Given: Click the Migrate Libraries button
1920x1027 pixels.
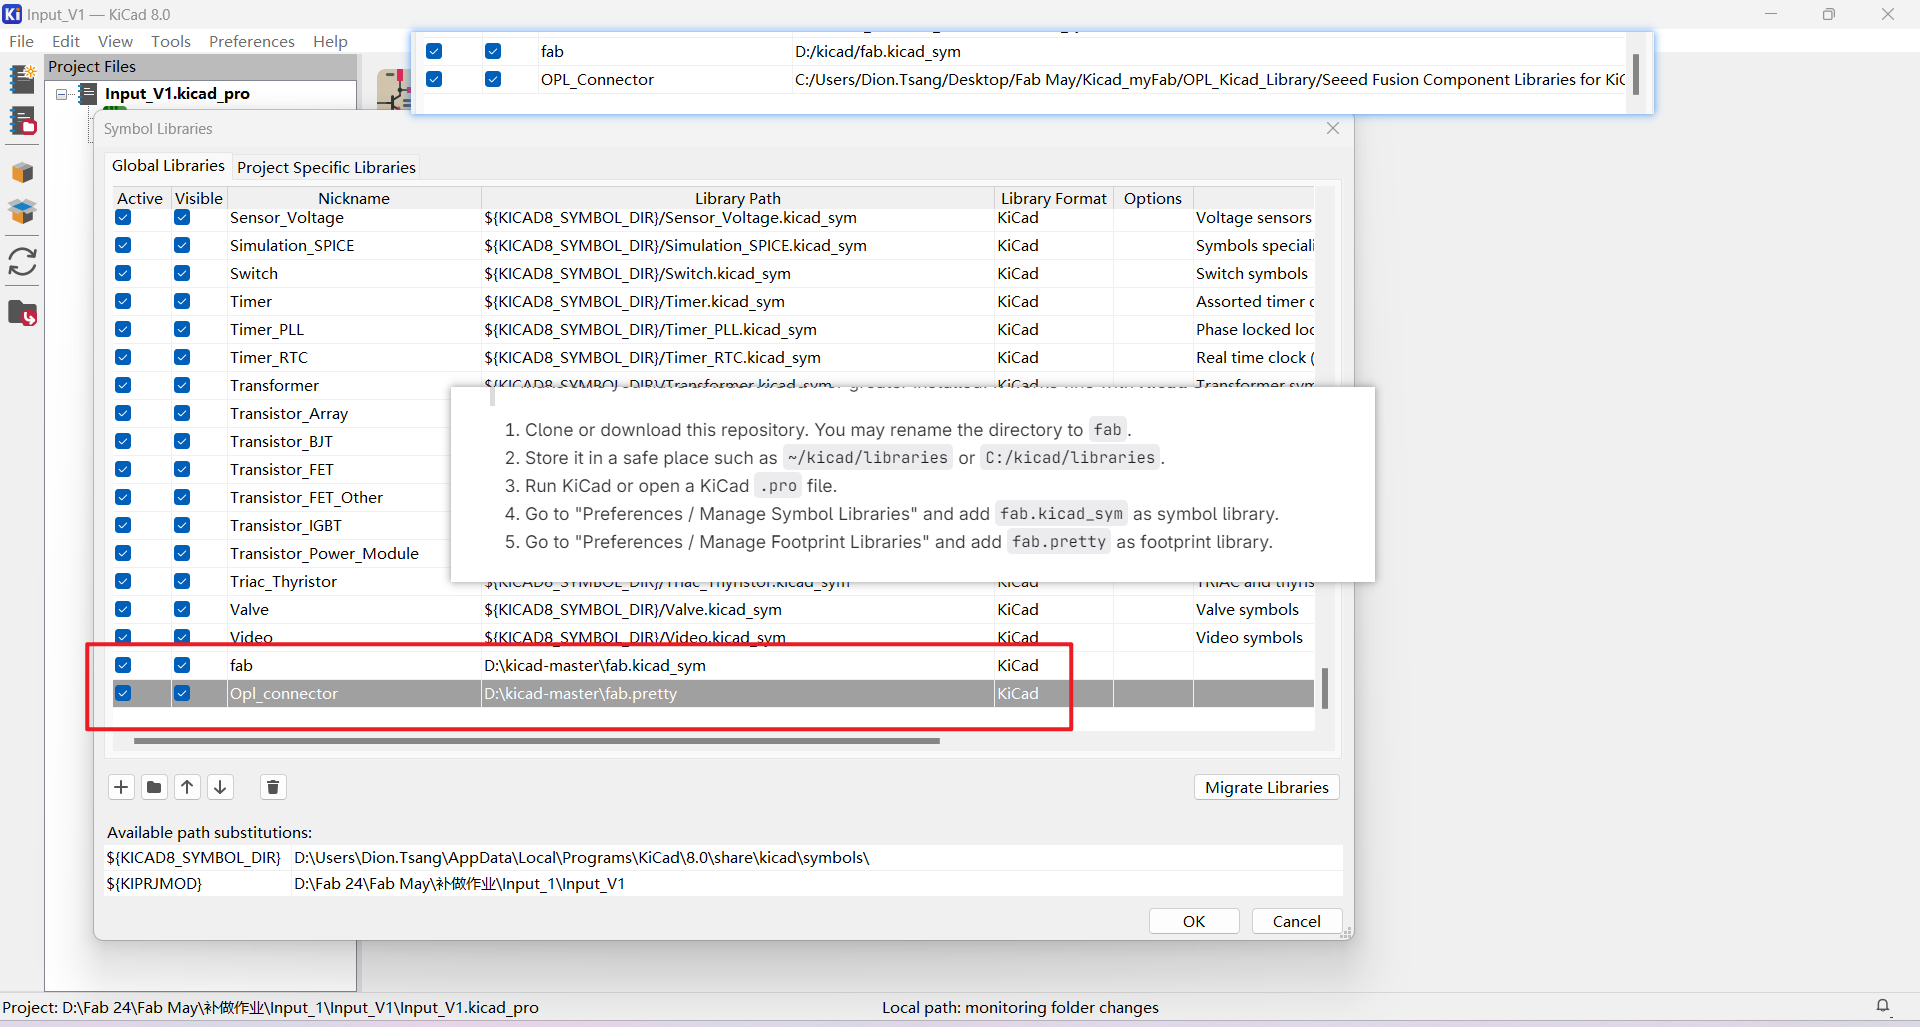Looking at the screenshot, I should pyautogui.click(x=1266, y=787).
